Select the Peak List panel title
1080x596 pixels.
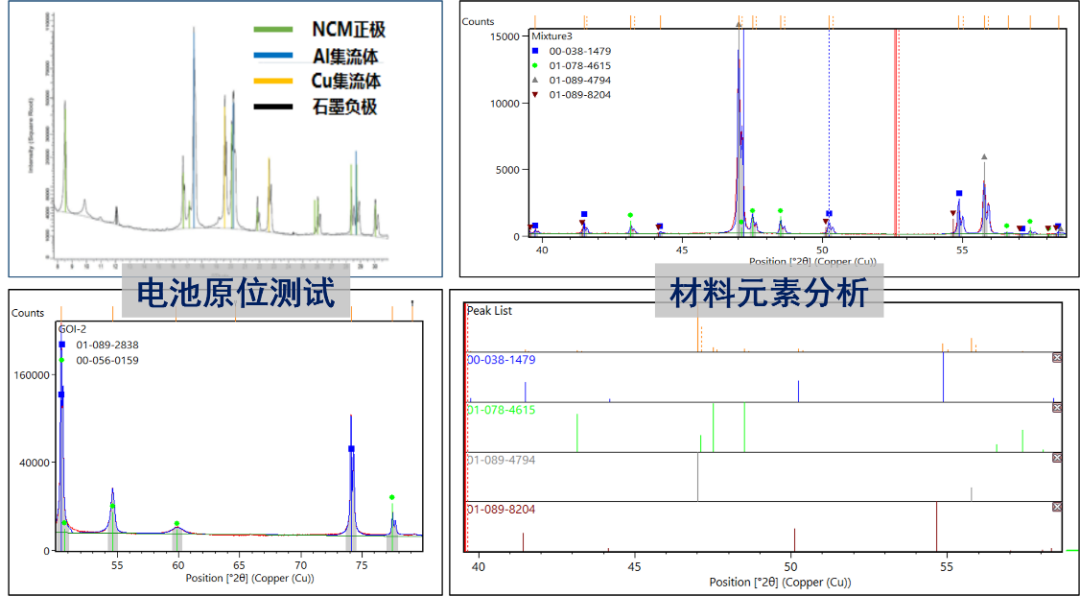[x=489, y=311]
